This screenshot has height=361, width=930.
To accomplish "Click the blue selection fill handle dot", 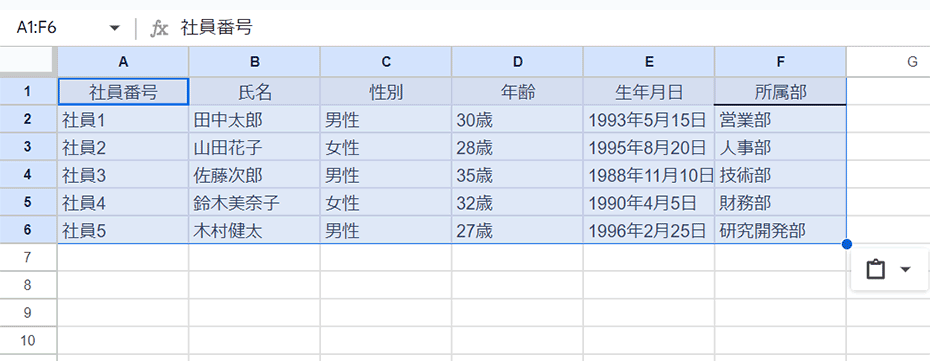I will point(846,244).
